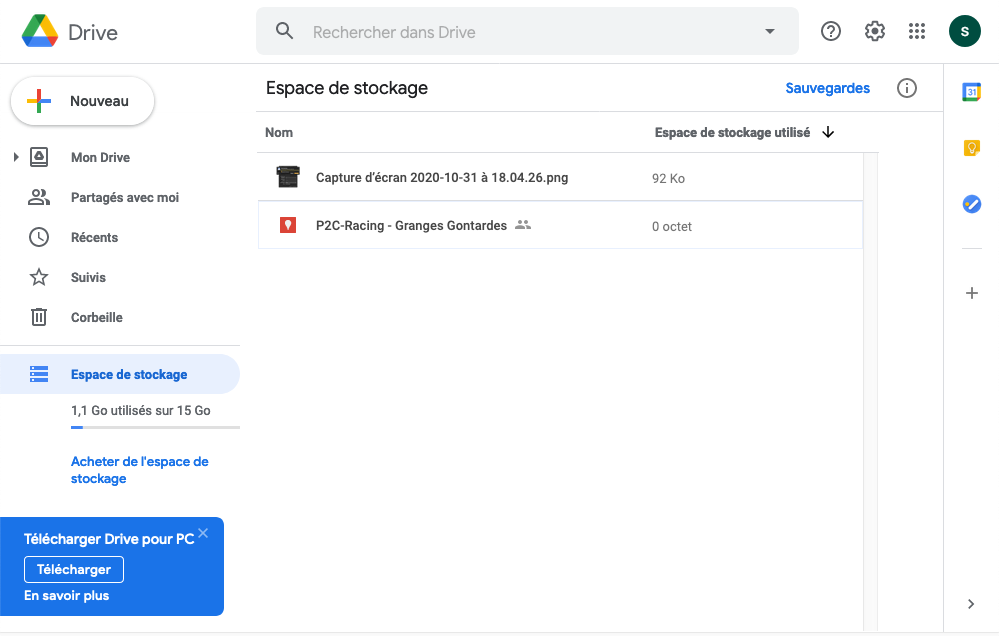Click the screenshot file thumbnail
This screenshot has width=999, height=636.
288,177
